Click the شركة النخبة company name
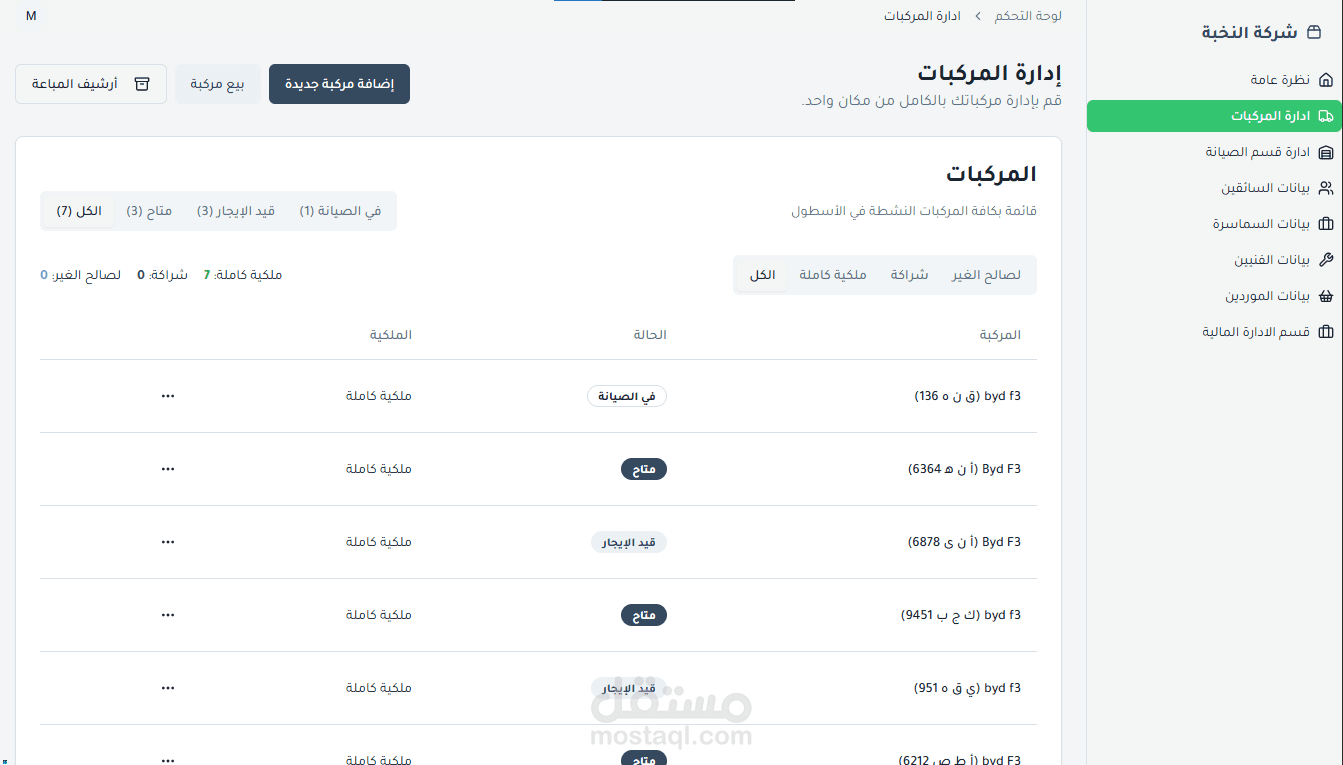Screen dimensions: 1343x765 (1249, 32)
